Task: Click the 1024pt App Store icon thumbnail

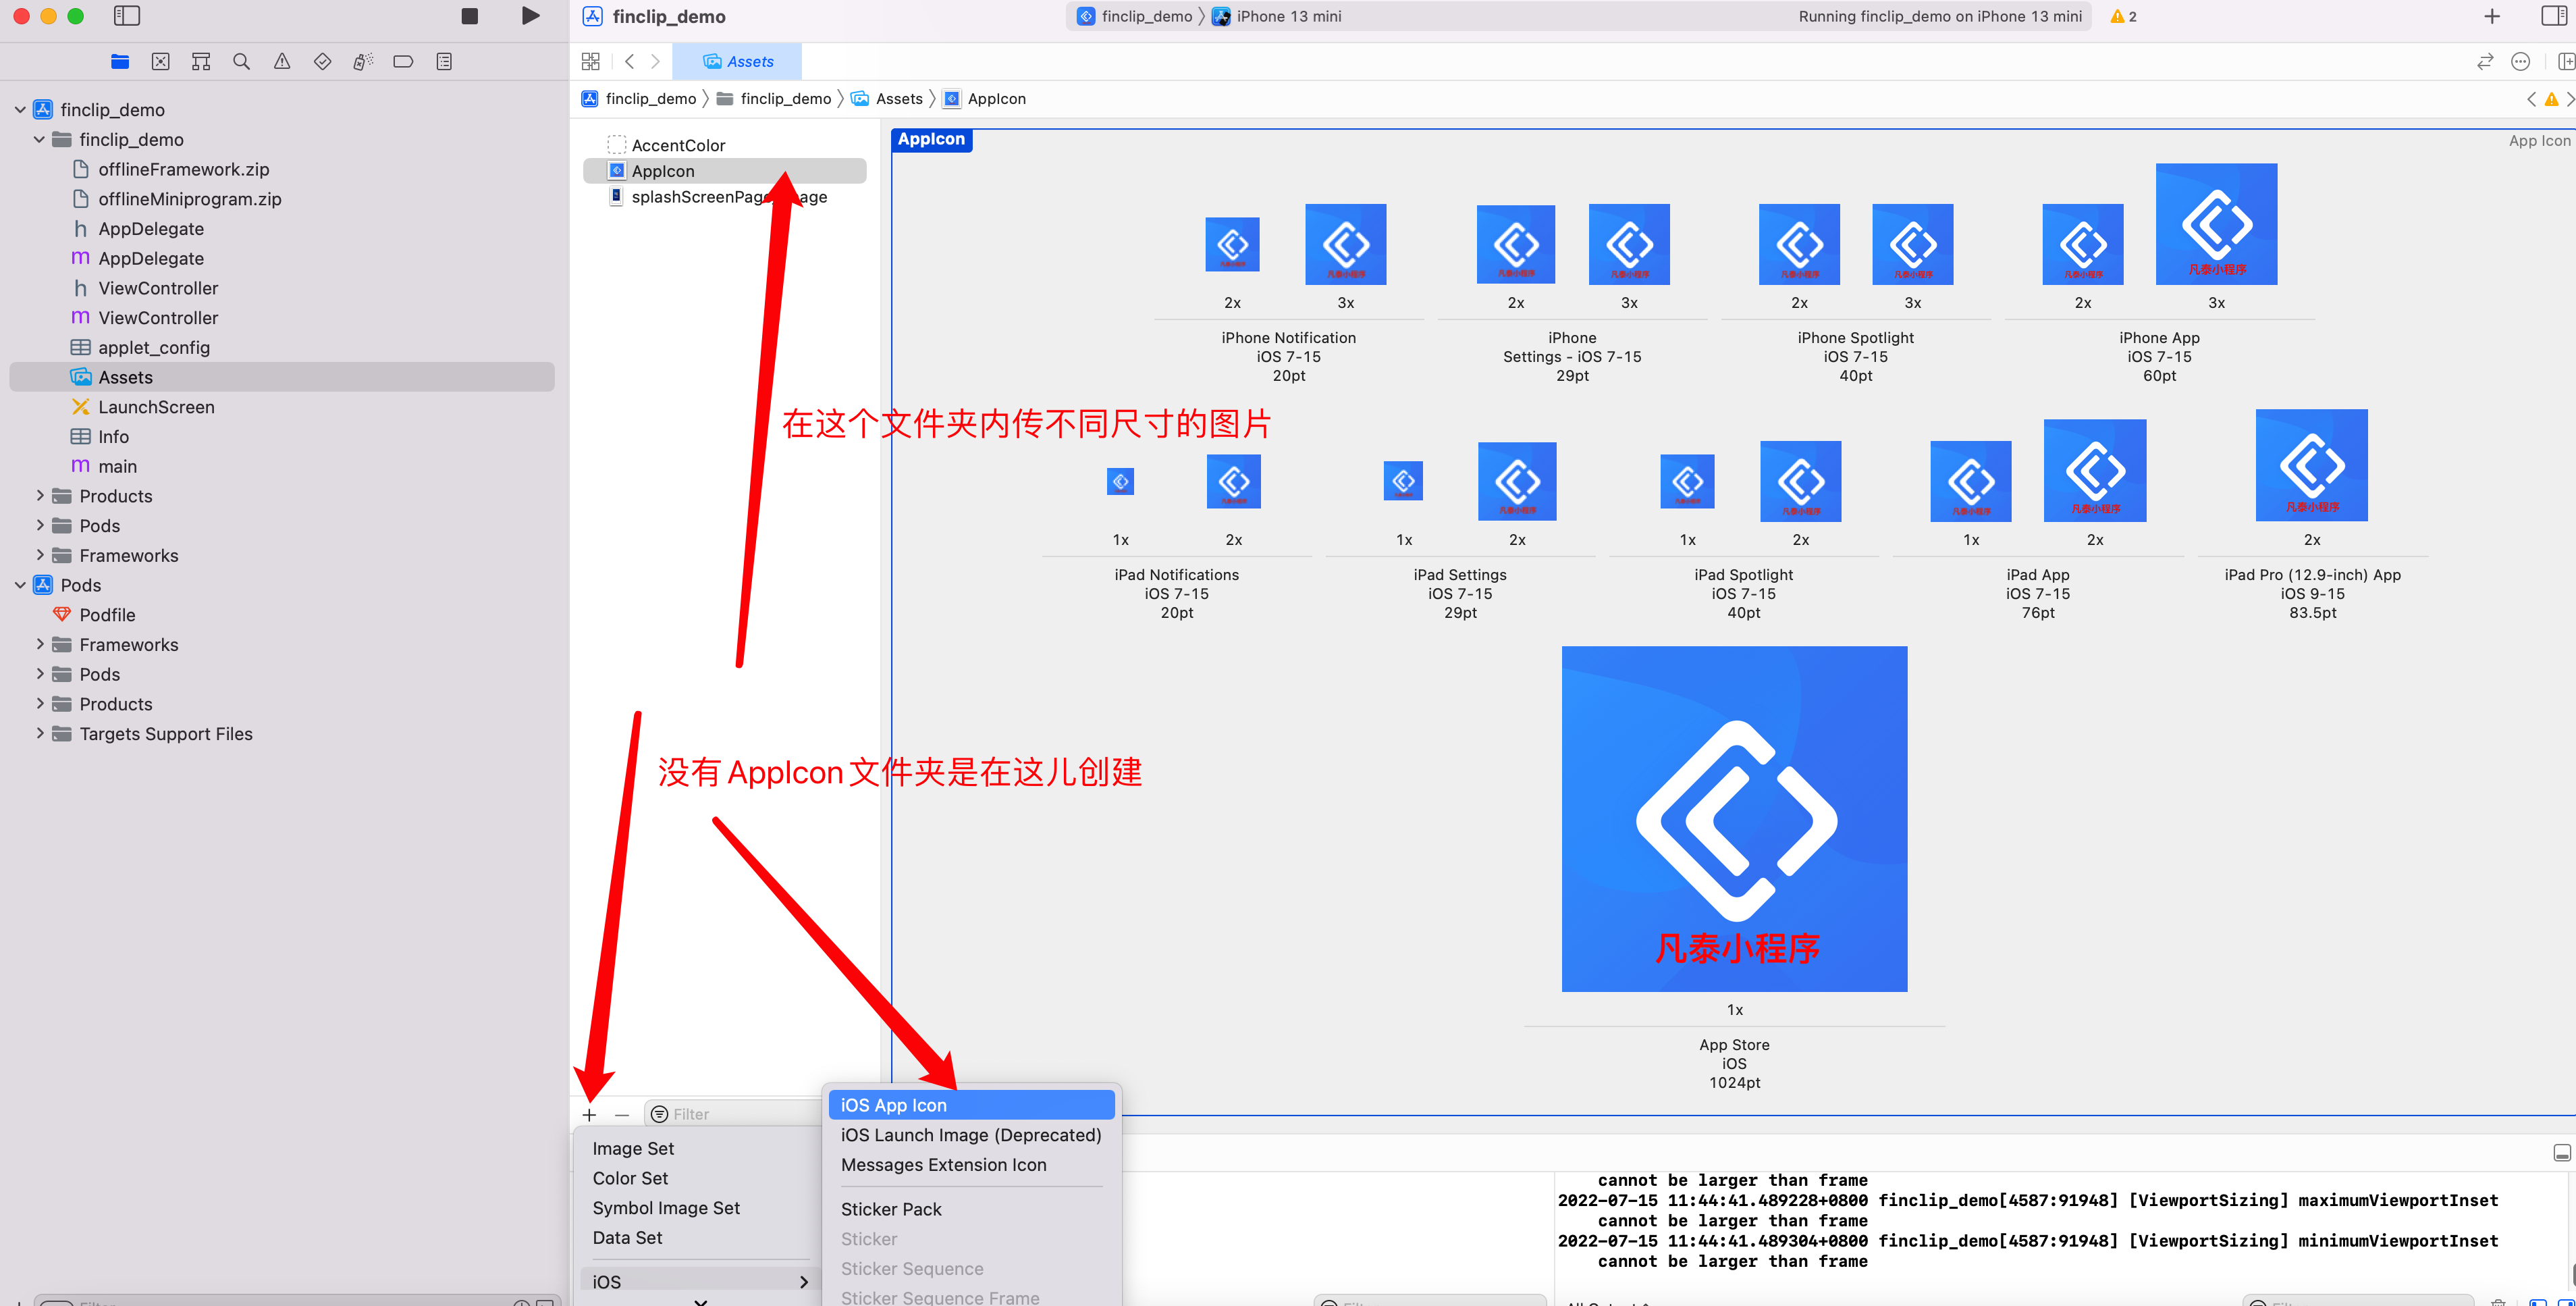Action: tap(1734, 818)
